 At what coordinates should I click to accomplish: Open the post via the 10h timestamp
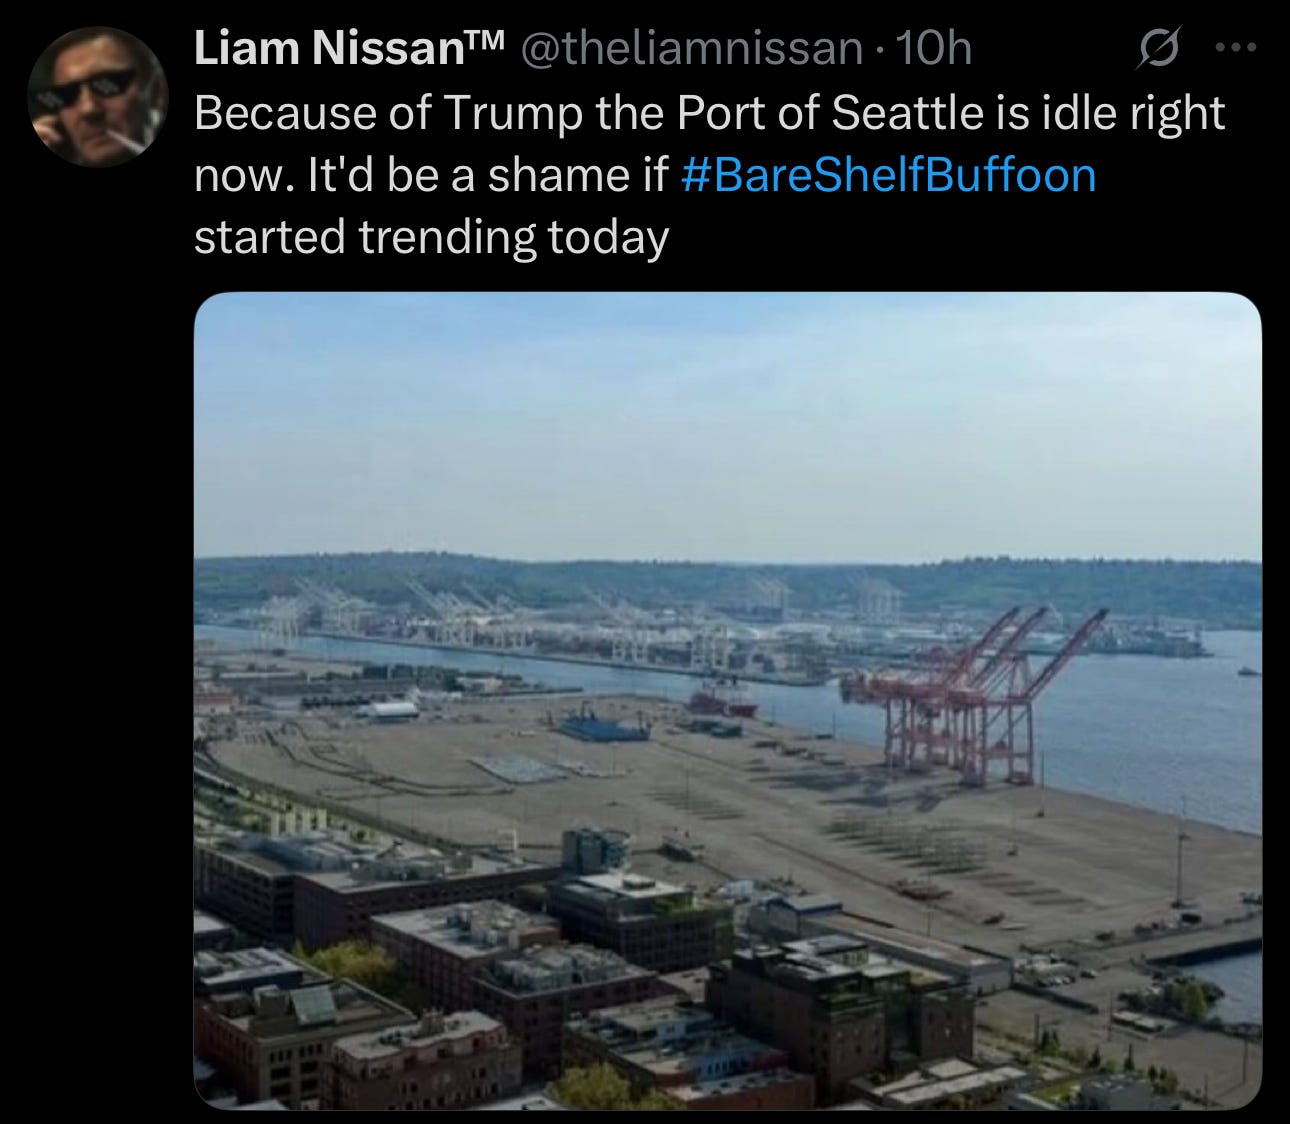point(934,48)
